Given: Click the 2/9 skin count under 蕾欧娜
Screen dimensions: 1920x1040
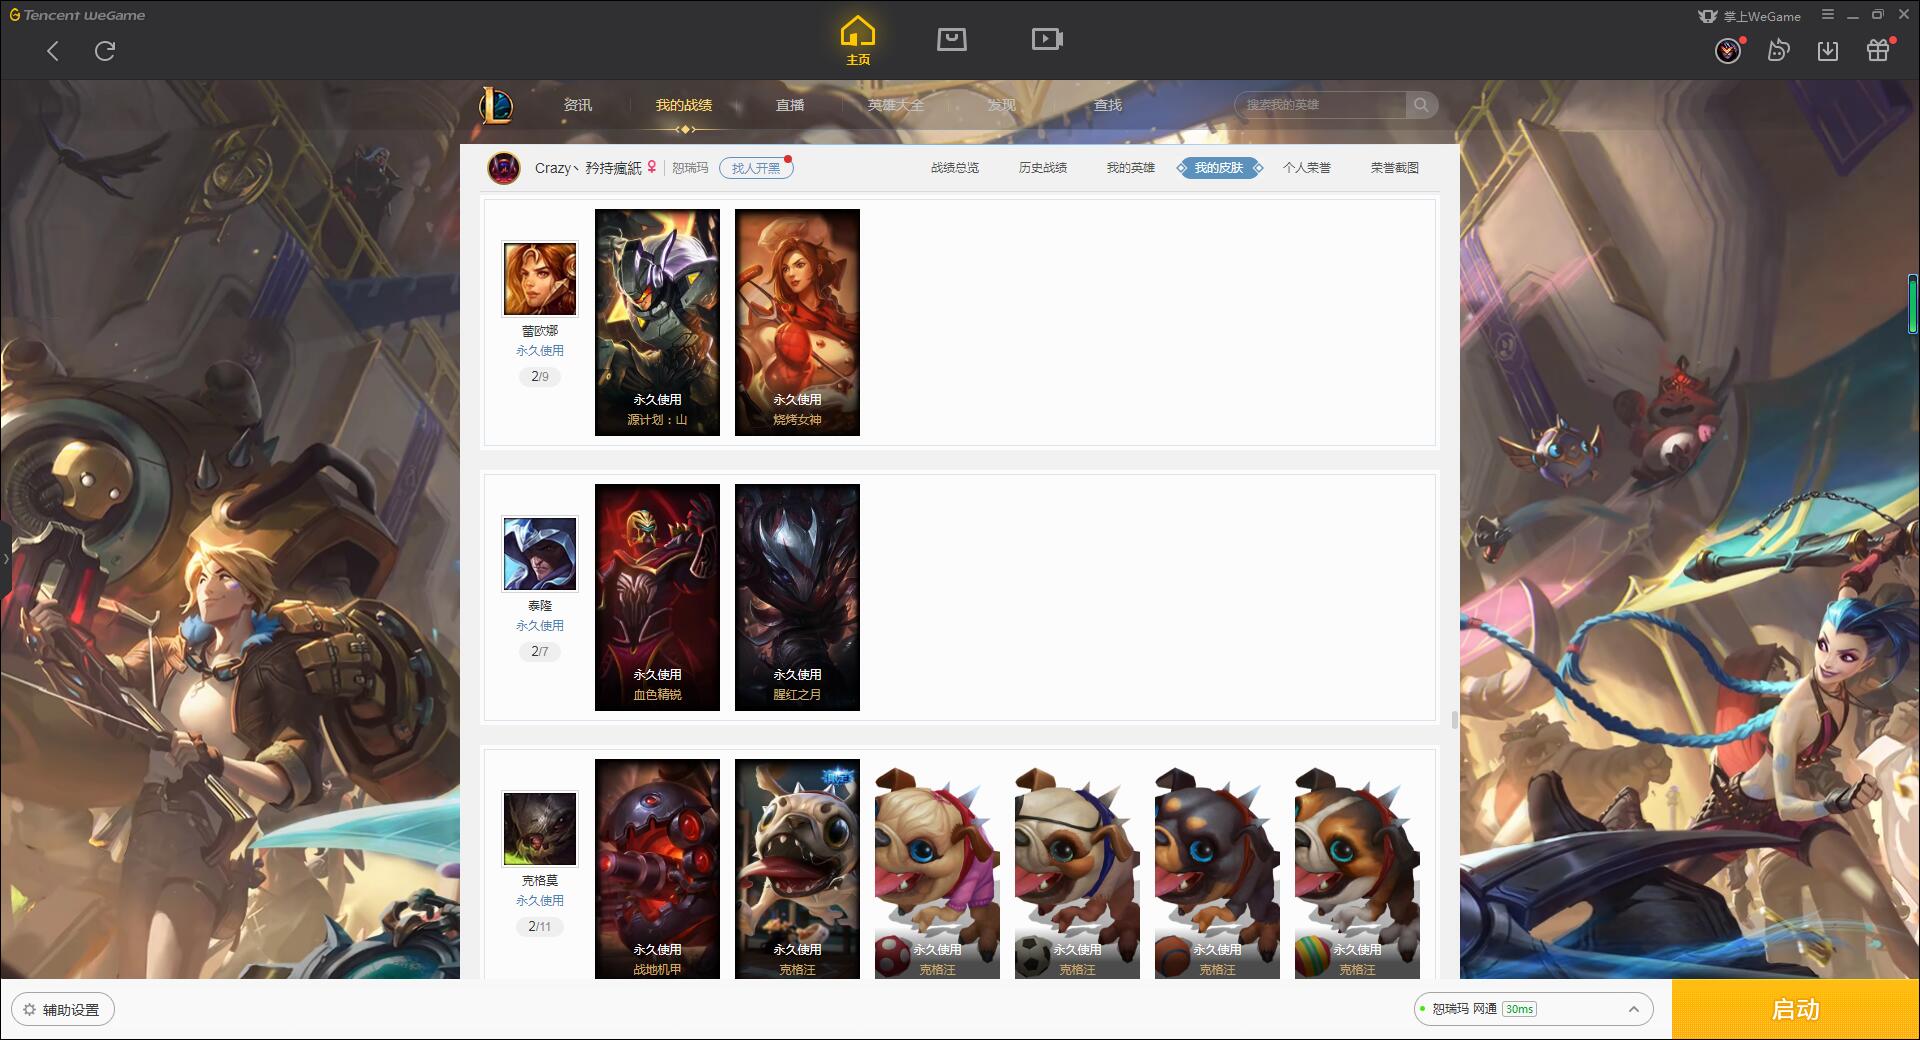Looking at the screenshot, I should (540, 377).
